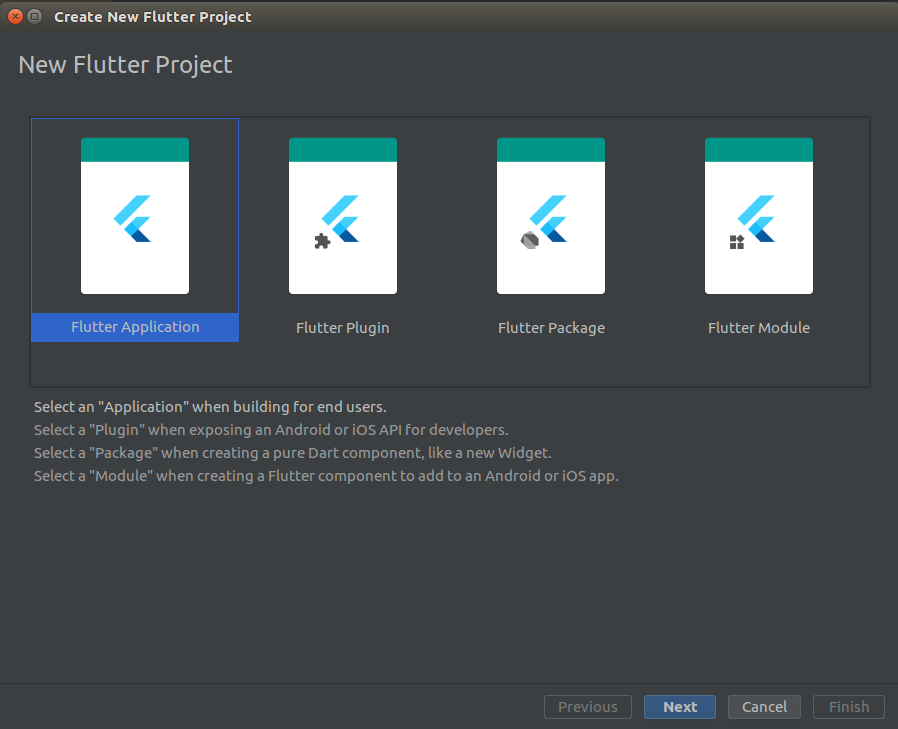The image size is (898, 729).
Task: Click the Flutter Module label
Action: (x=759, y=328)
